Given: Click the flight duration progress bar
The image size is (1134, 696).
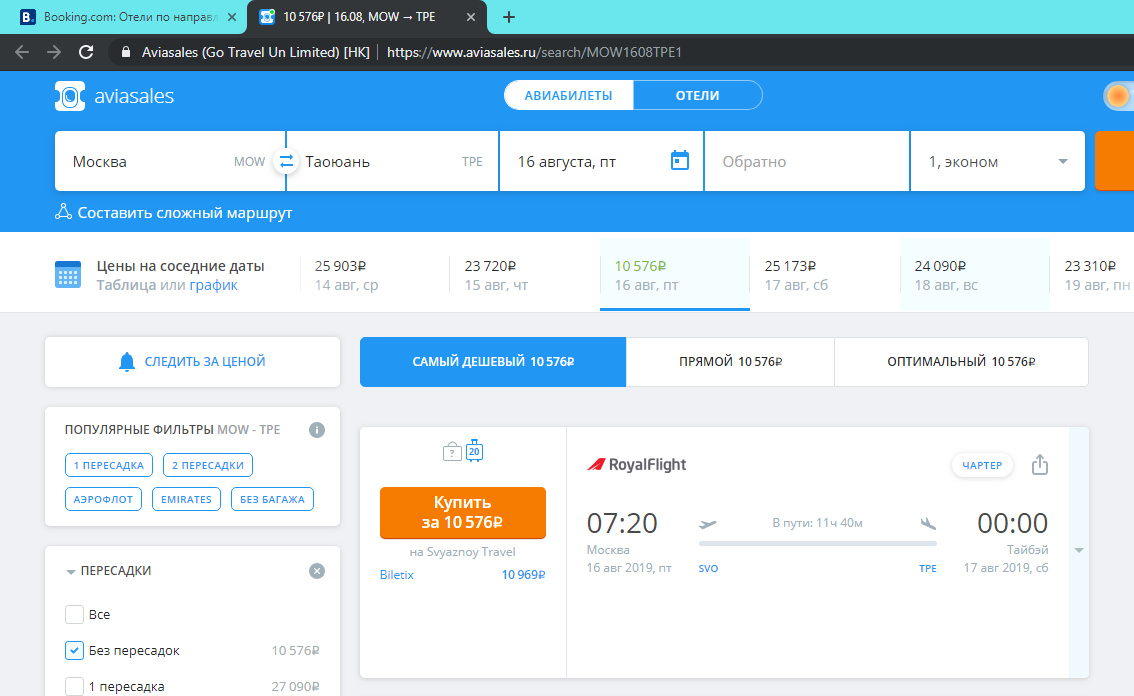Looking at the screenshot, I should [x=817, y=543].
